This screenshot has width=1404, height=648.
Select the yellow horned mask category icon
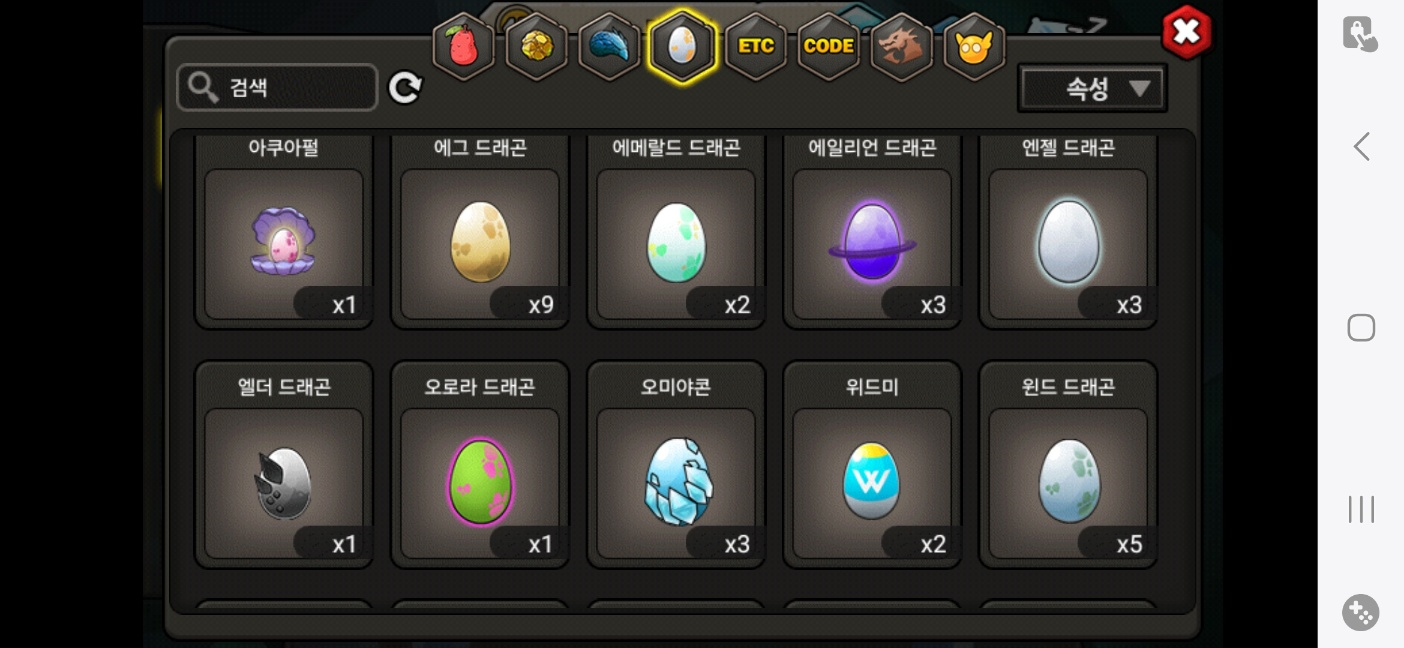coord(974,46)
